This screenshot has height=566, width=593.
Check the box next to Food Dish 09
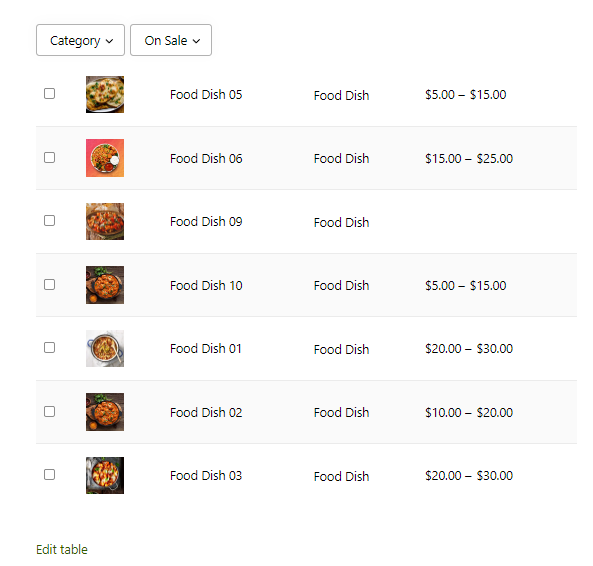(x=50, y=220)
